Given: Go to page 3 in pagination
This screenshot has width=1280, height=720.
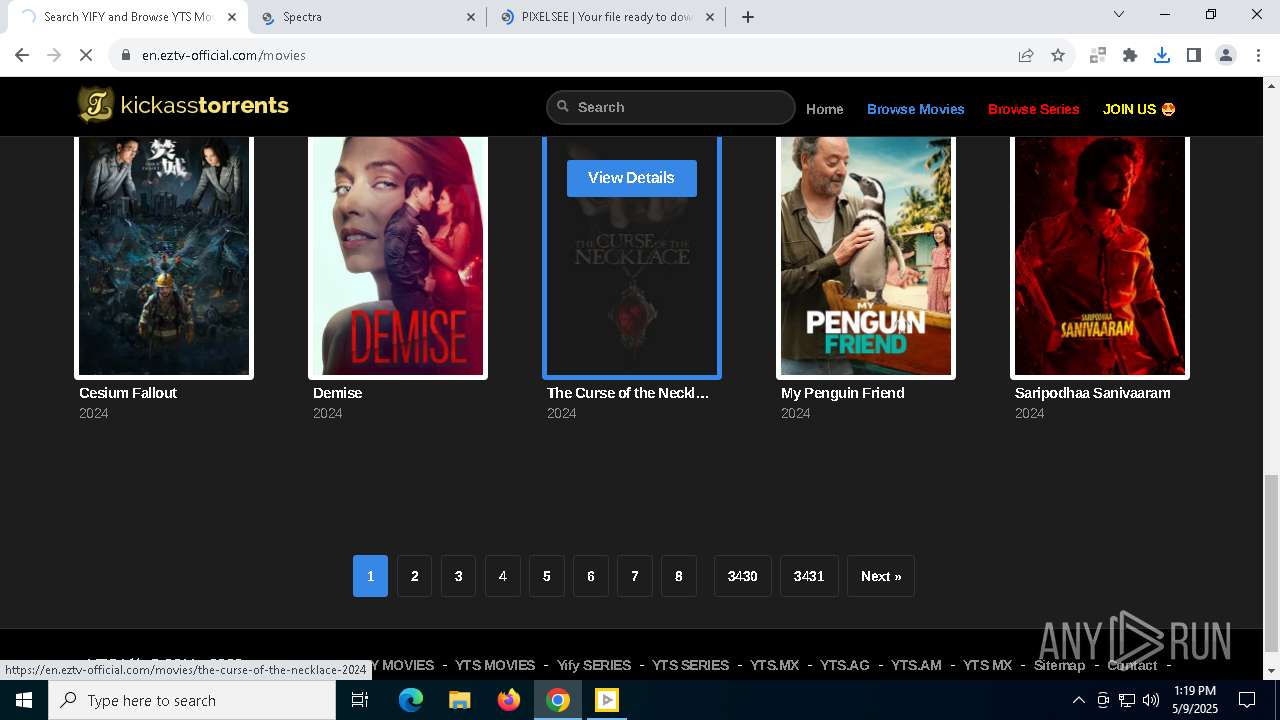Looking at the screenshot, I should (x=458, y=576).
